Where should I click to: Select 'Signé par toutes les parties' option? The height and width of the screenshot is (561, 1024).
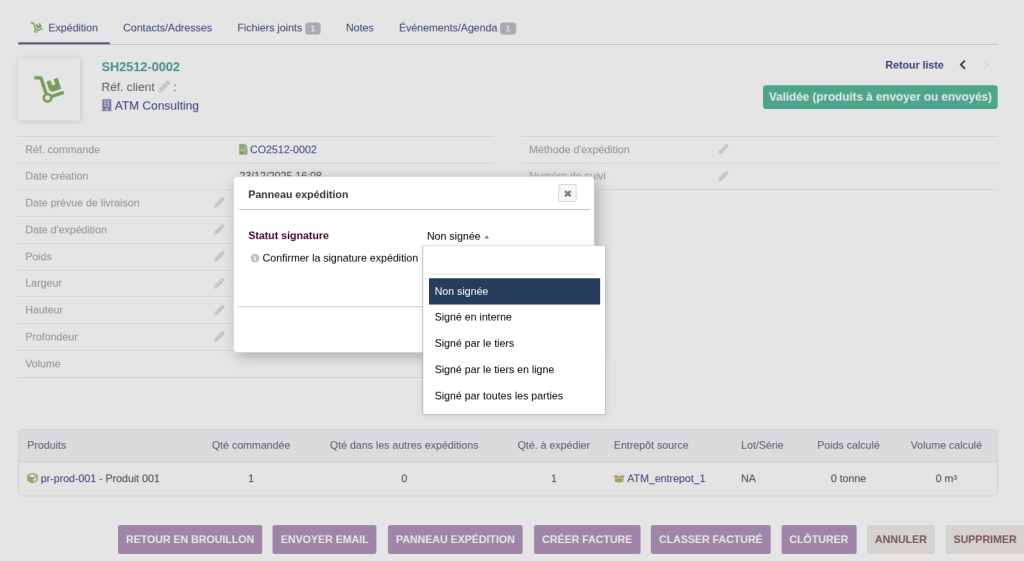click(498, 395)
